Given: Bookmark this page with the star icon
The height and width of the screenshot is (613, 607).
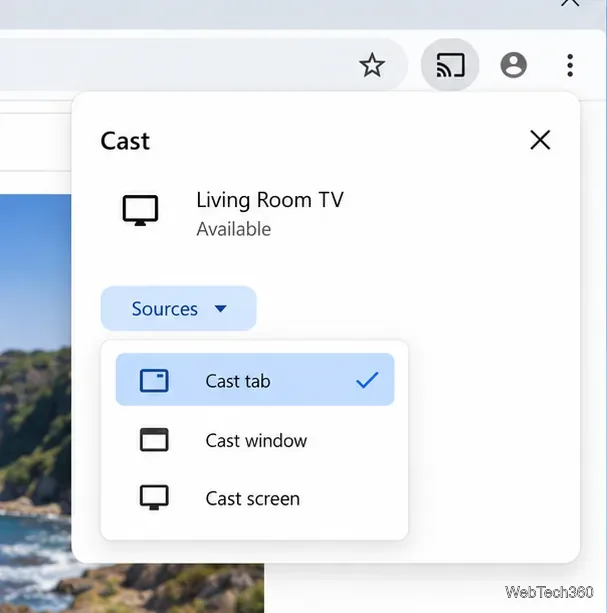Looking at the screenshot, I should [x=372, y=65].
